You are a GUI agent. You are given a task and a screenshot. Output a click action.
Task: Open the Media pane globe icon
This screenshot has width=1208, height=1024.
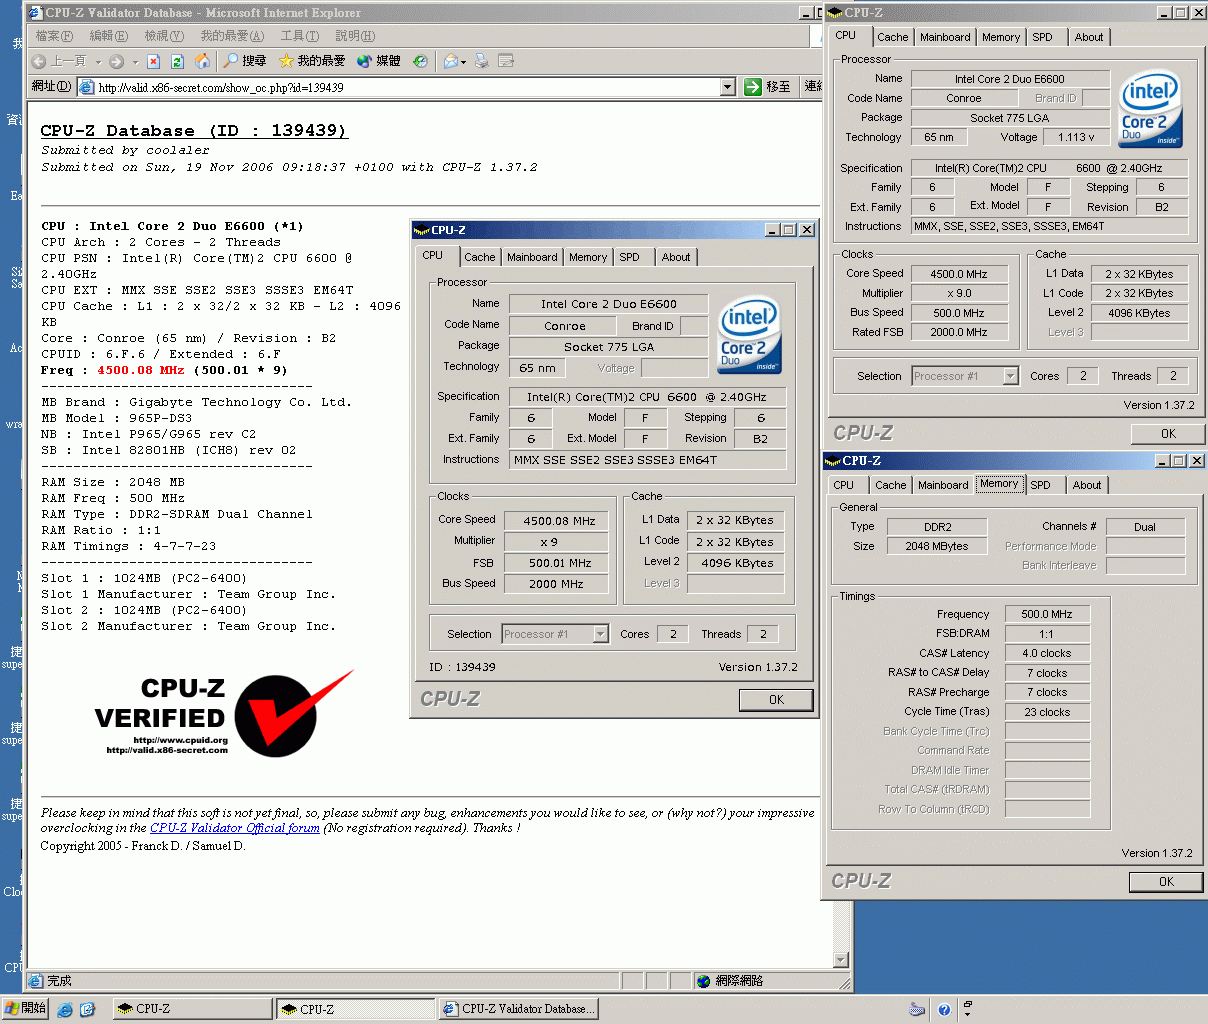click(364, 61)
